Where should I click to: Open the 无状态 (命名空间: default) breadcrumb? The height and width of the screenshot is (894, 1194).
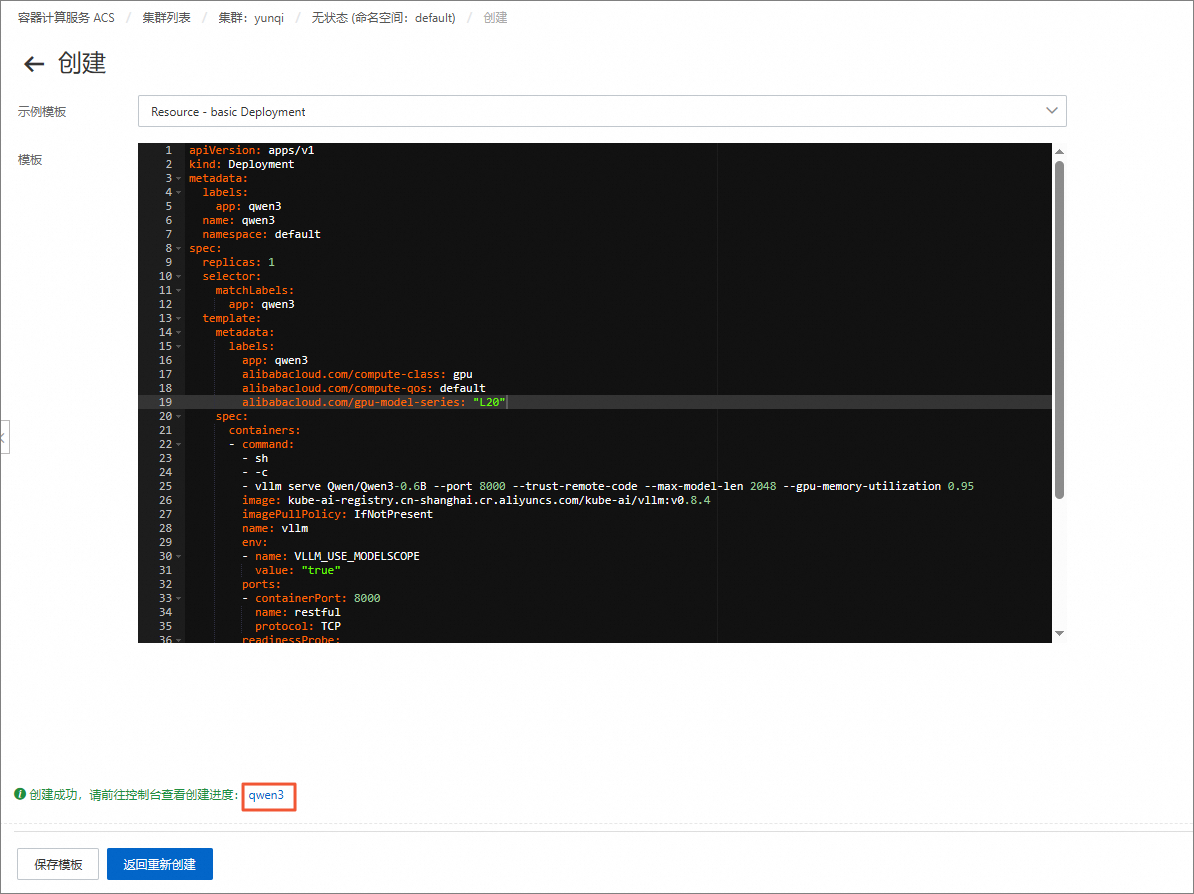coord(383,18)
